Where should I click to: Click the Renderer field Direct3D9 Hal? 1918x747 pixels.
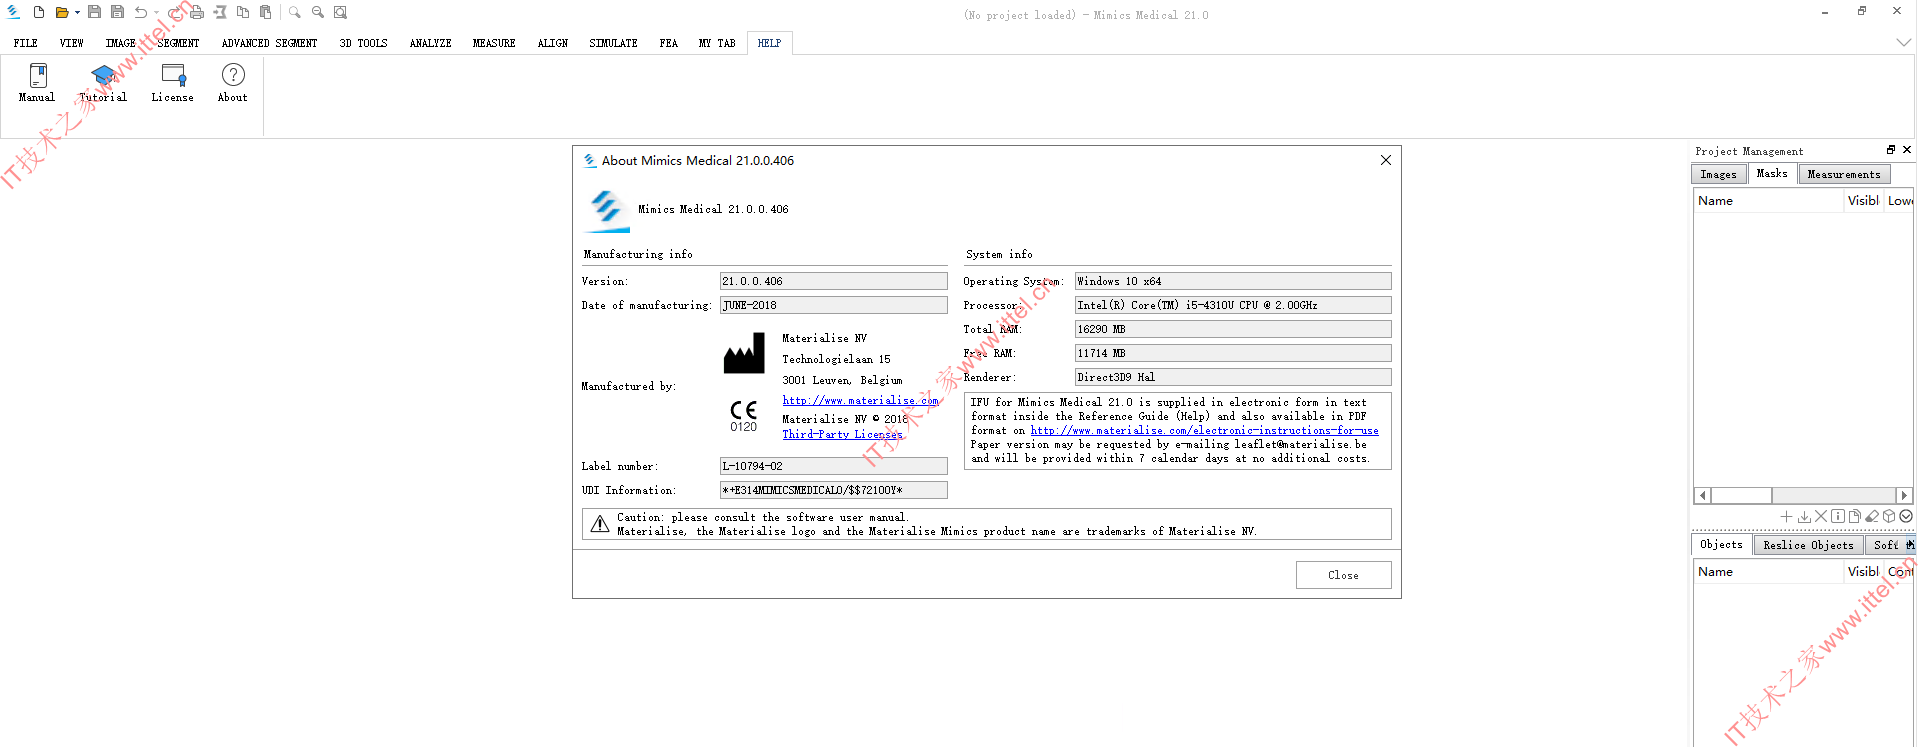click(x=1233, y=378)
